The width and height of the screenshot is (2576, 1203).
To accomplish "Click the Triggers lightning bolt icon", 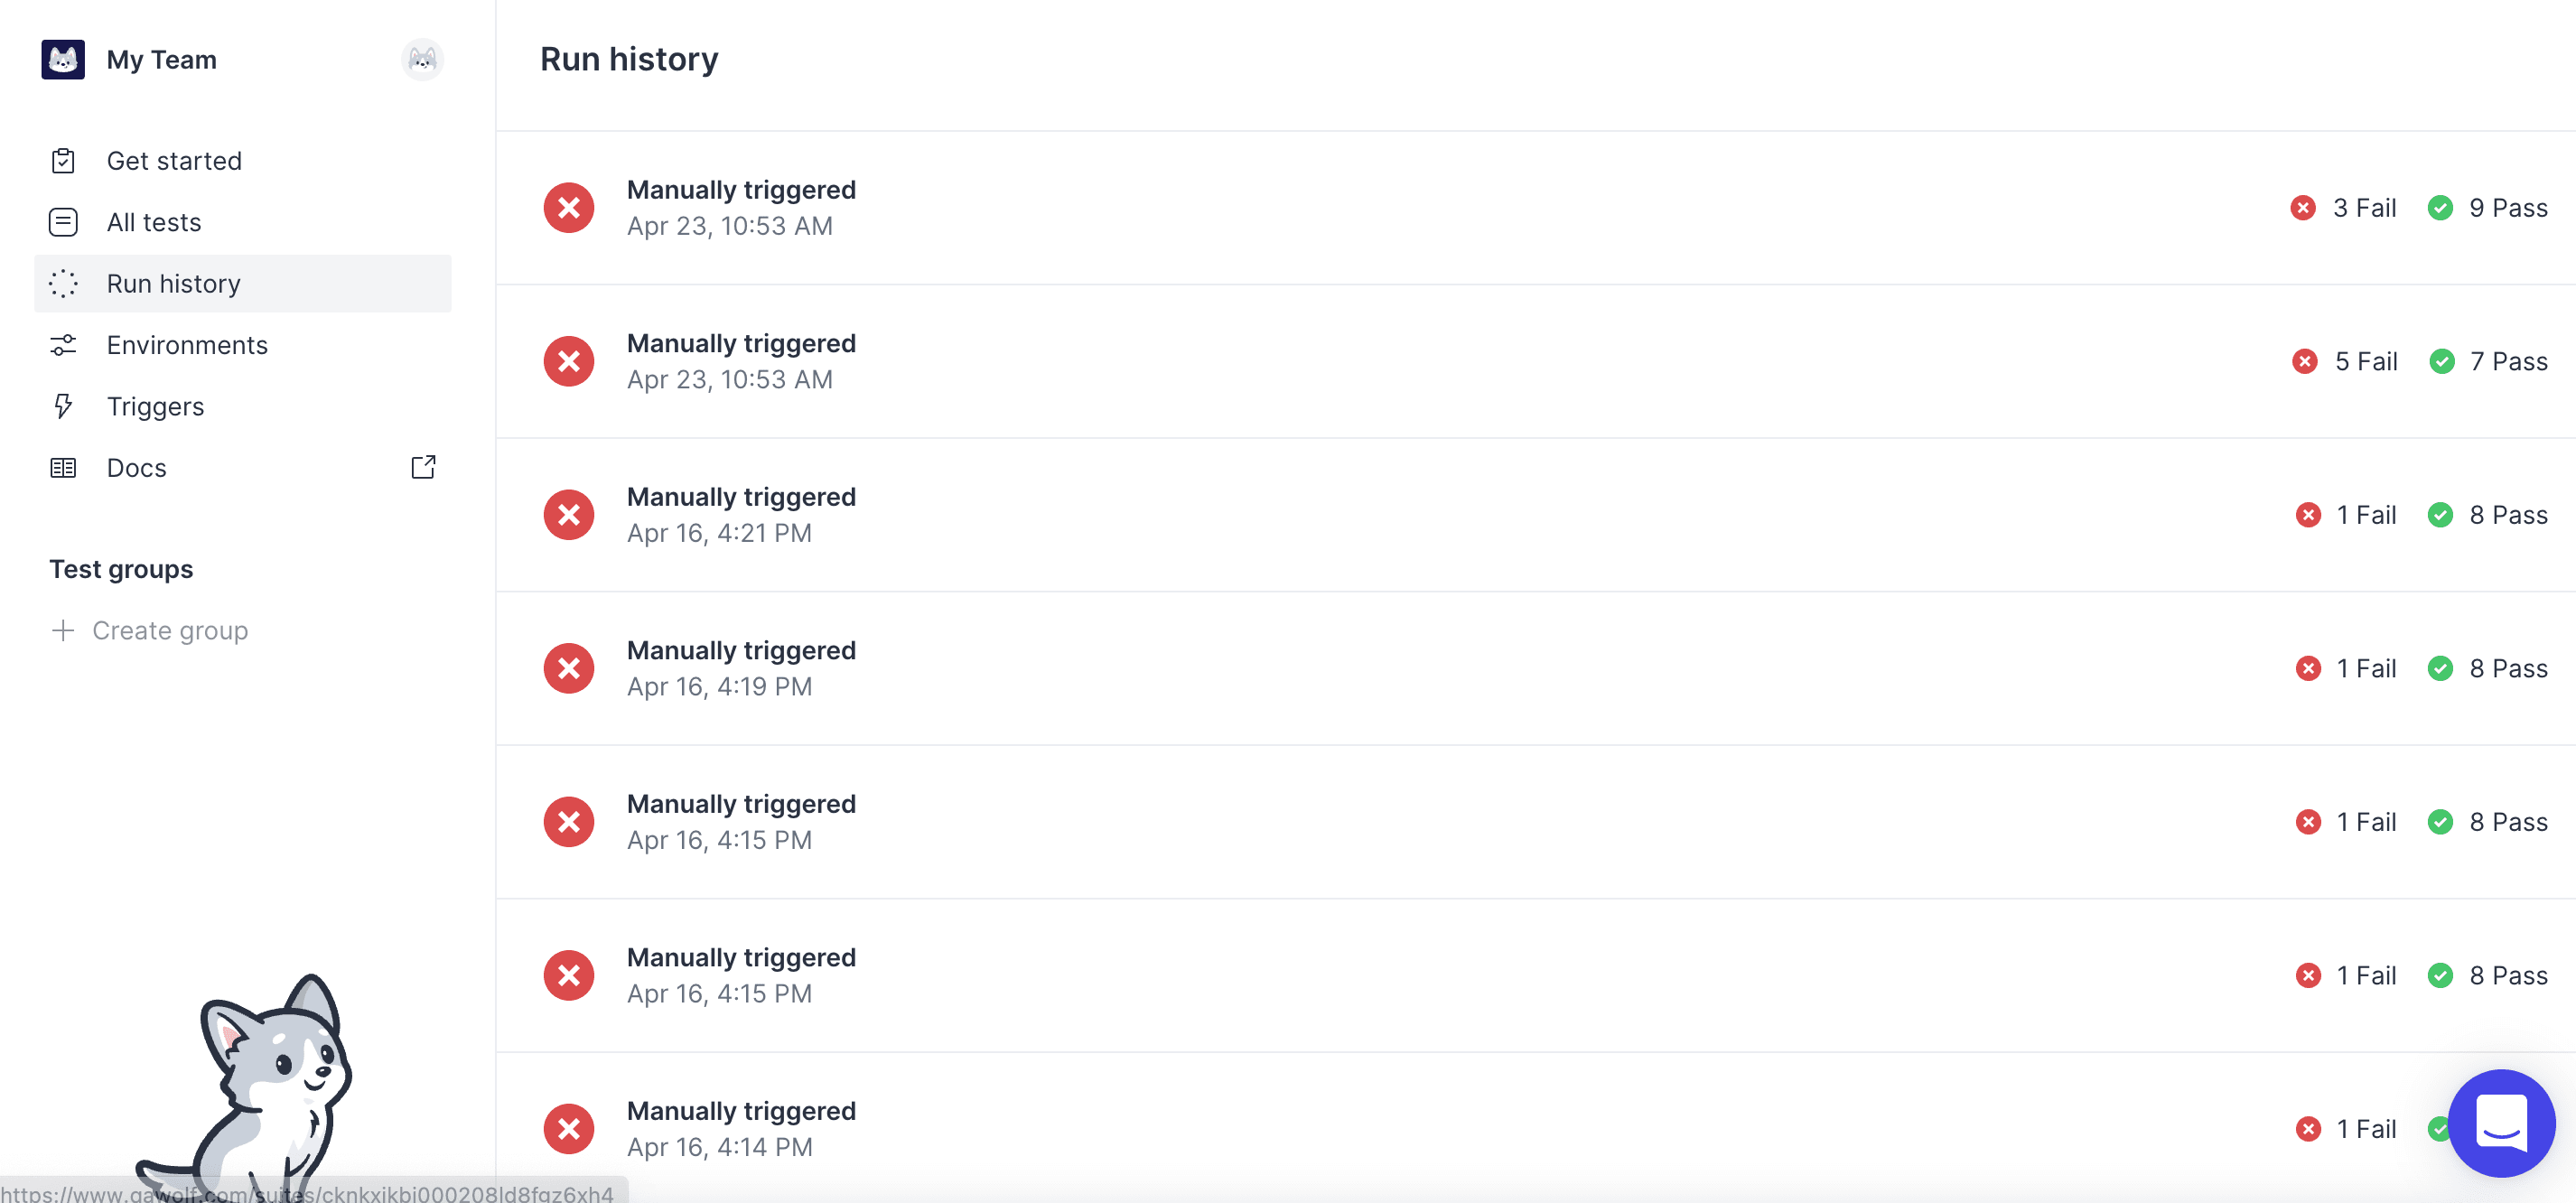I will pos(63,406).
